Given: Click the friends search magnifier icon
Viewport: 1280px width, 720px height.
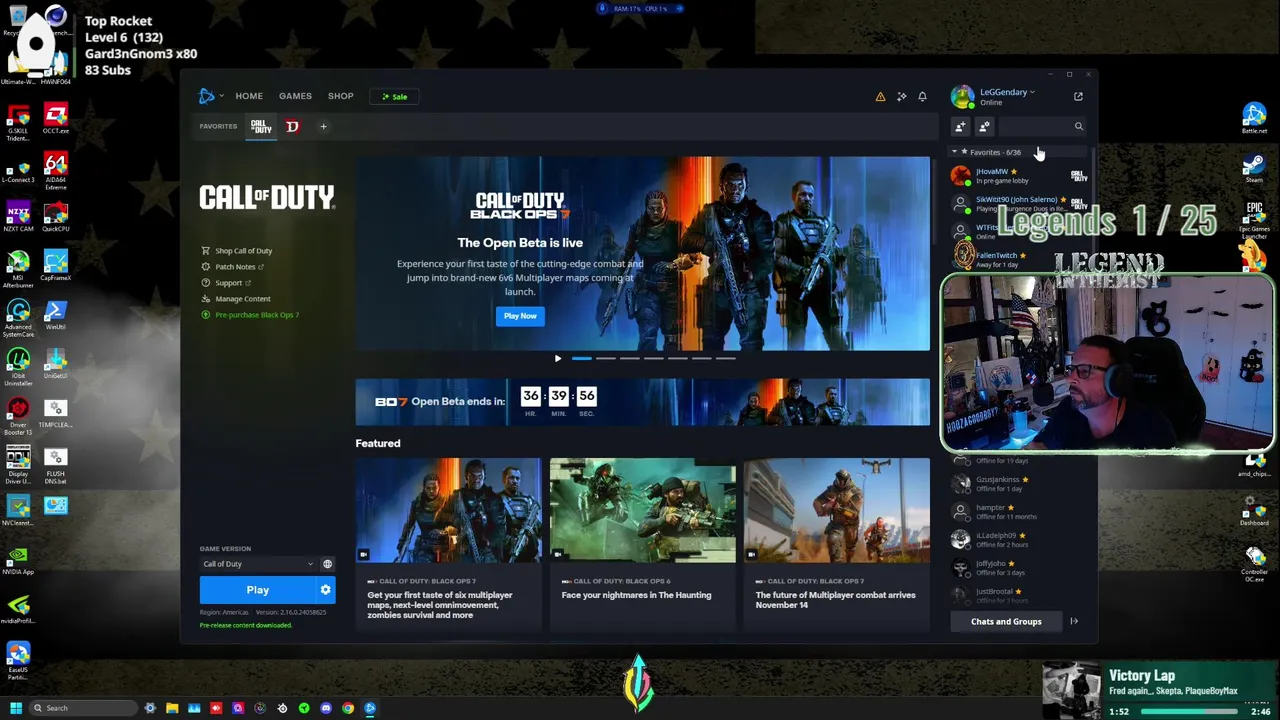Looking at the screenshot, I should pyautogui.click(x=1078, y=126).
